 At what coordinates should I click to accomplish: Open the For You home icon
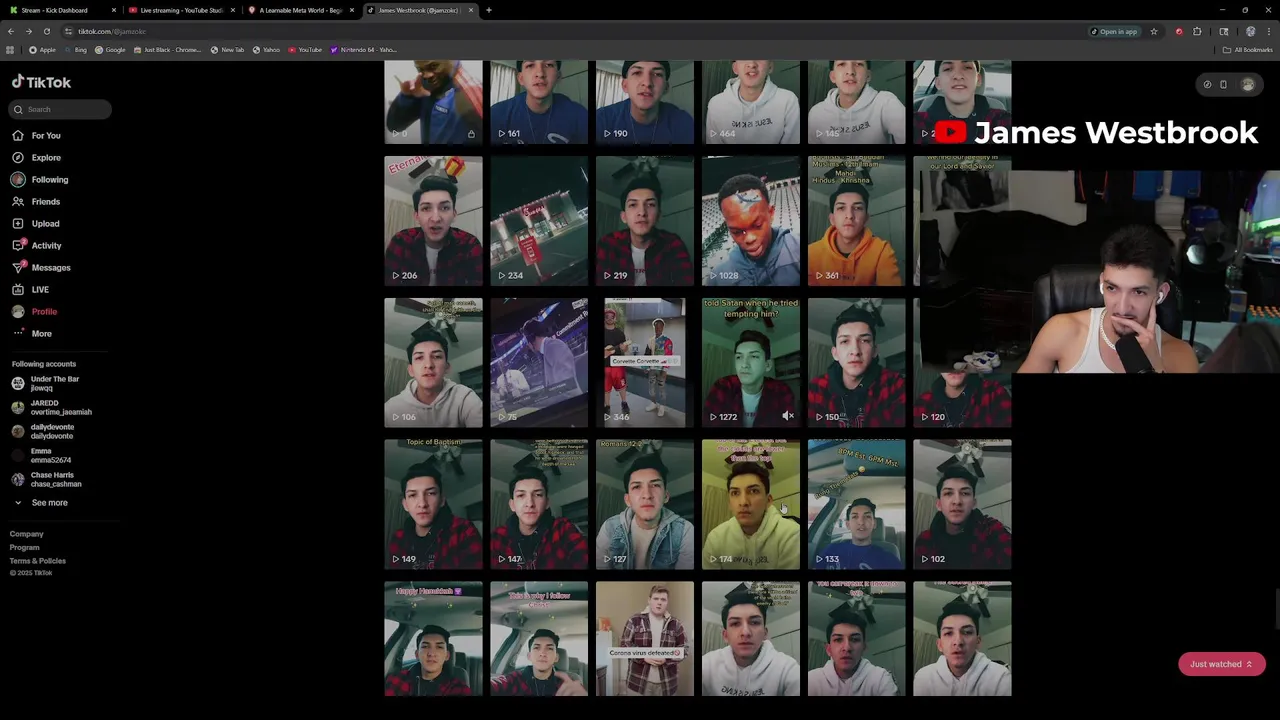coord(18,135)
